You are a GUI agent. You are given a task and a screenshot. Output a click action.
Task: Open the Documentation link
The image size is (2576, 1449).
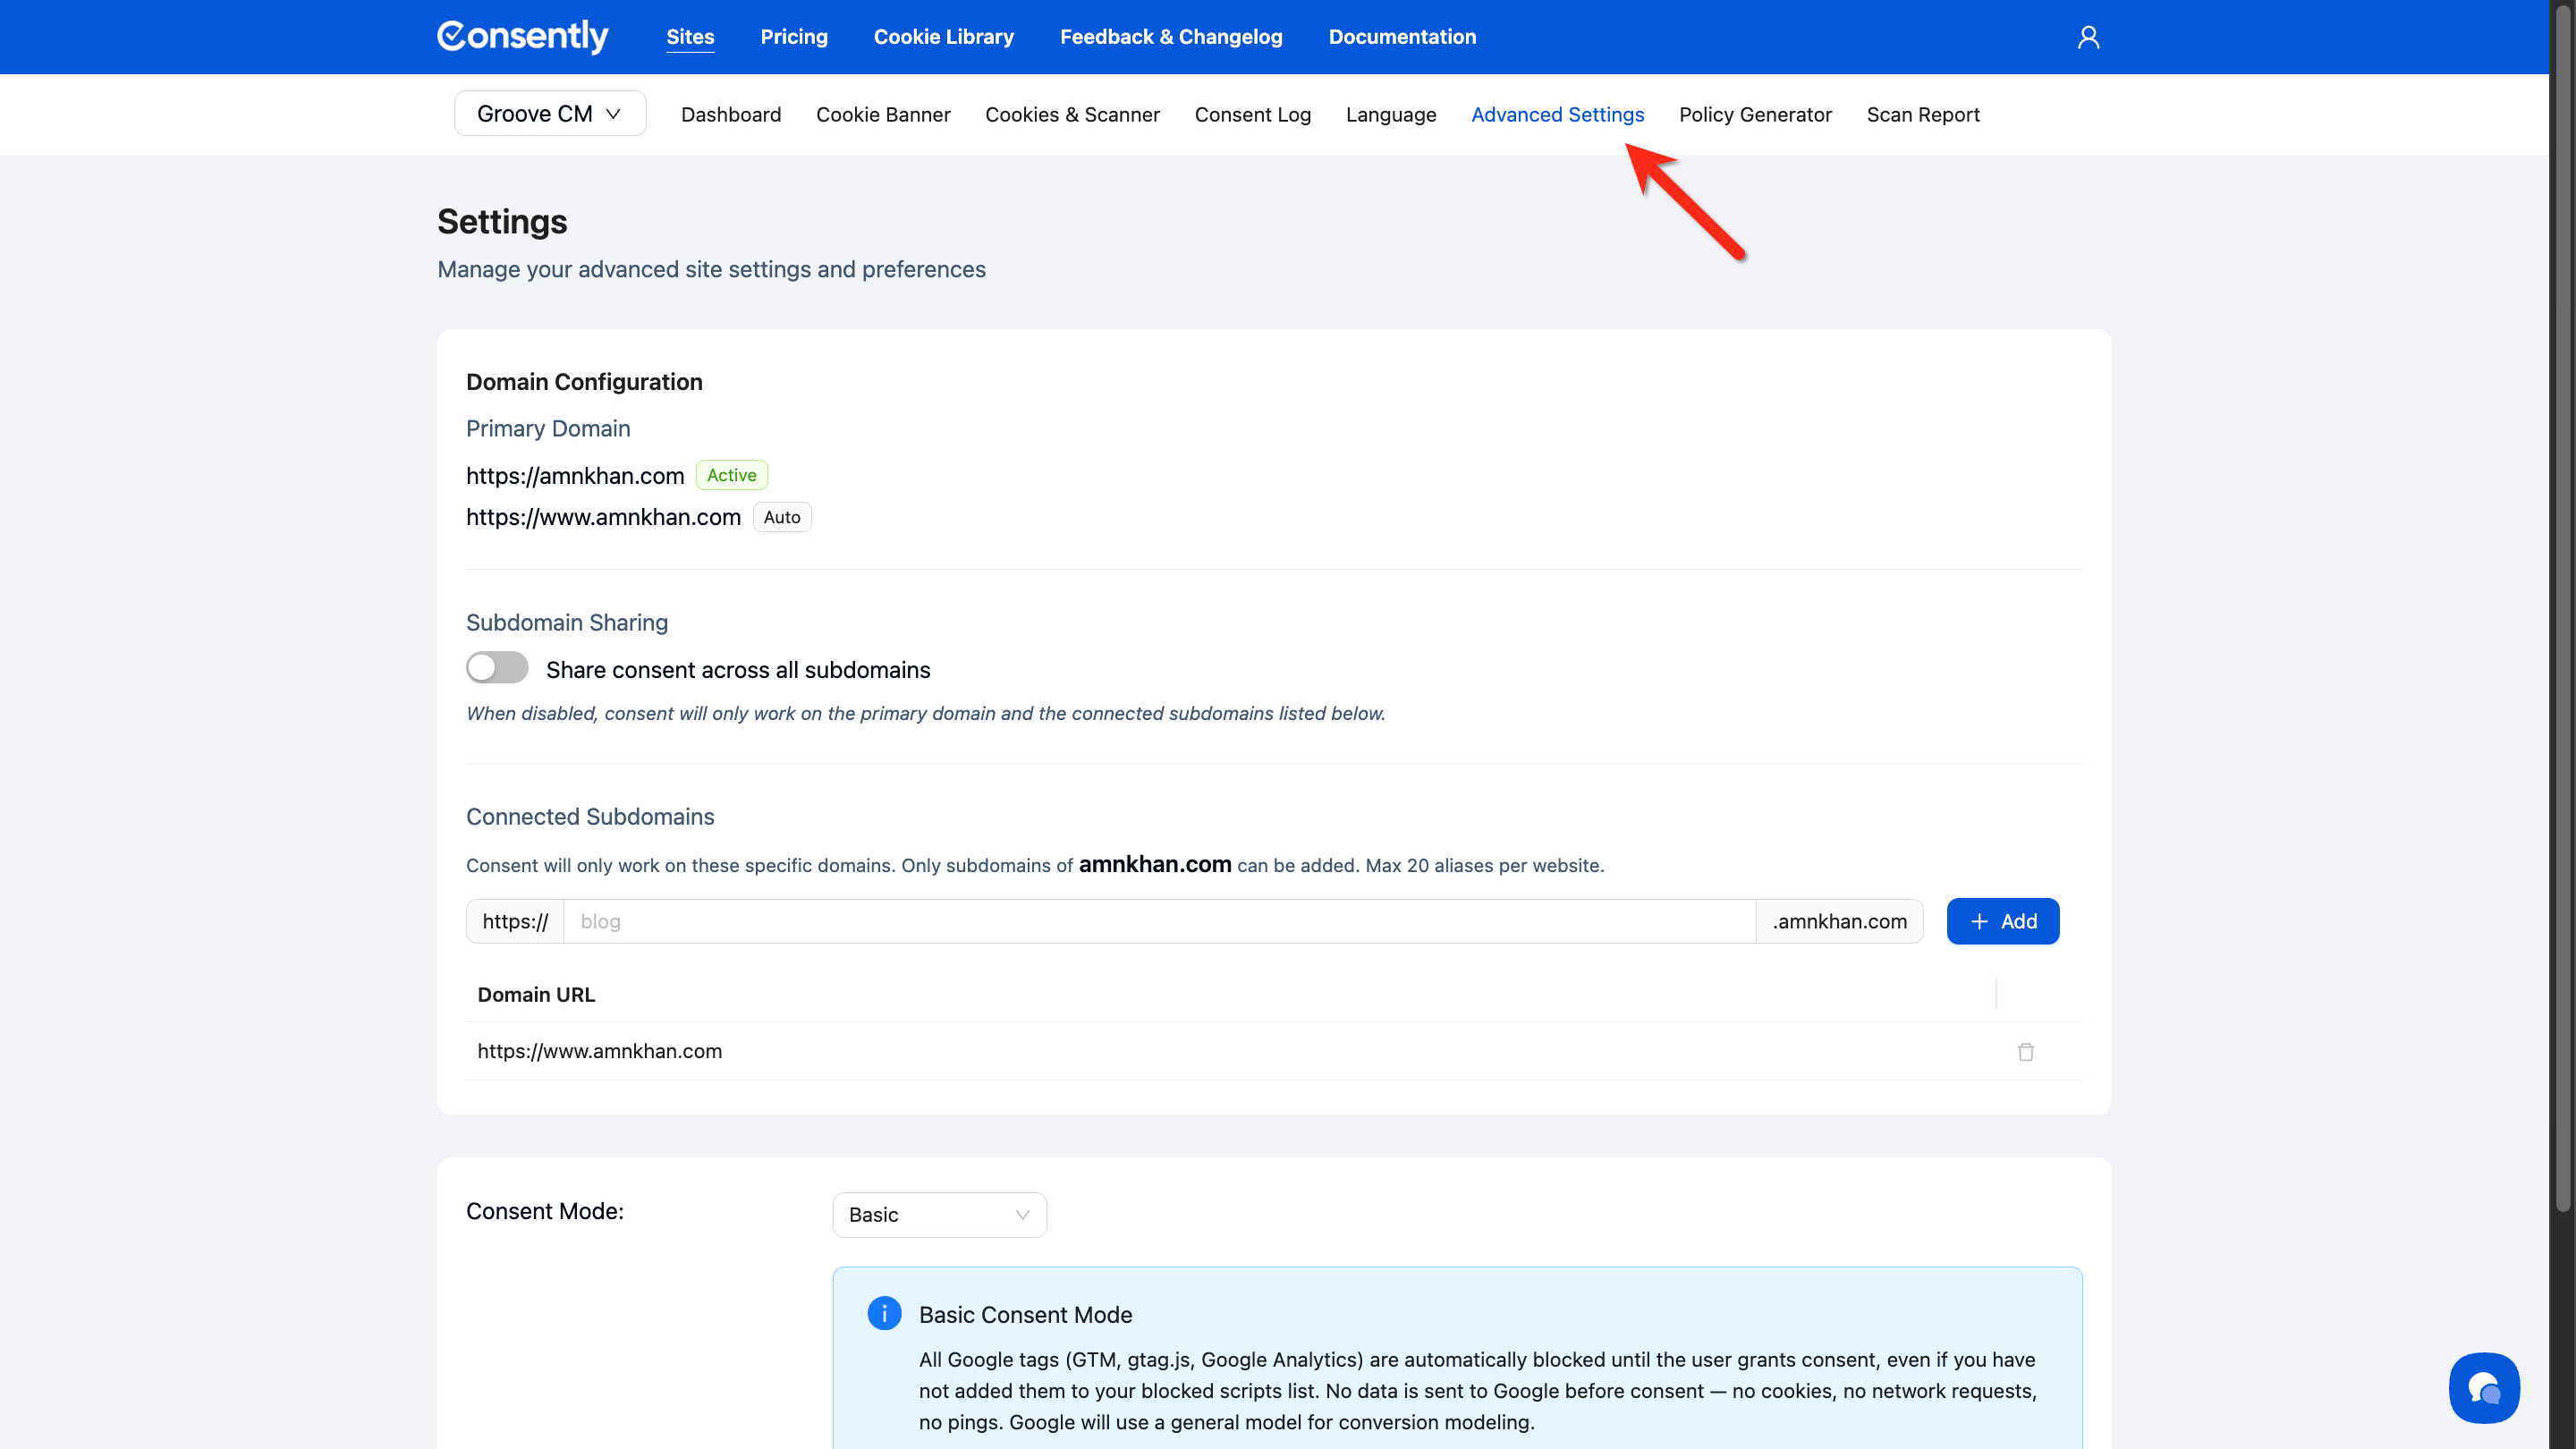(x=1401, y=37)
